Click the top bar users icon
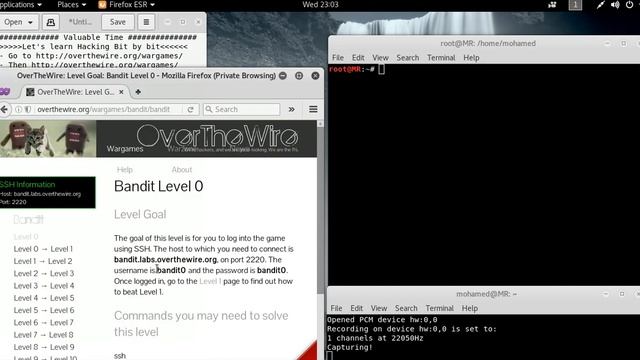This screenshot has width=640, height=360. [x=552, y=4]
